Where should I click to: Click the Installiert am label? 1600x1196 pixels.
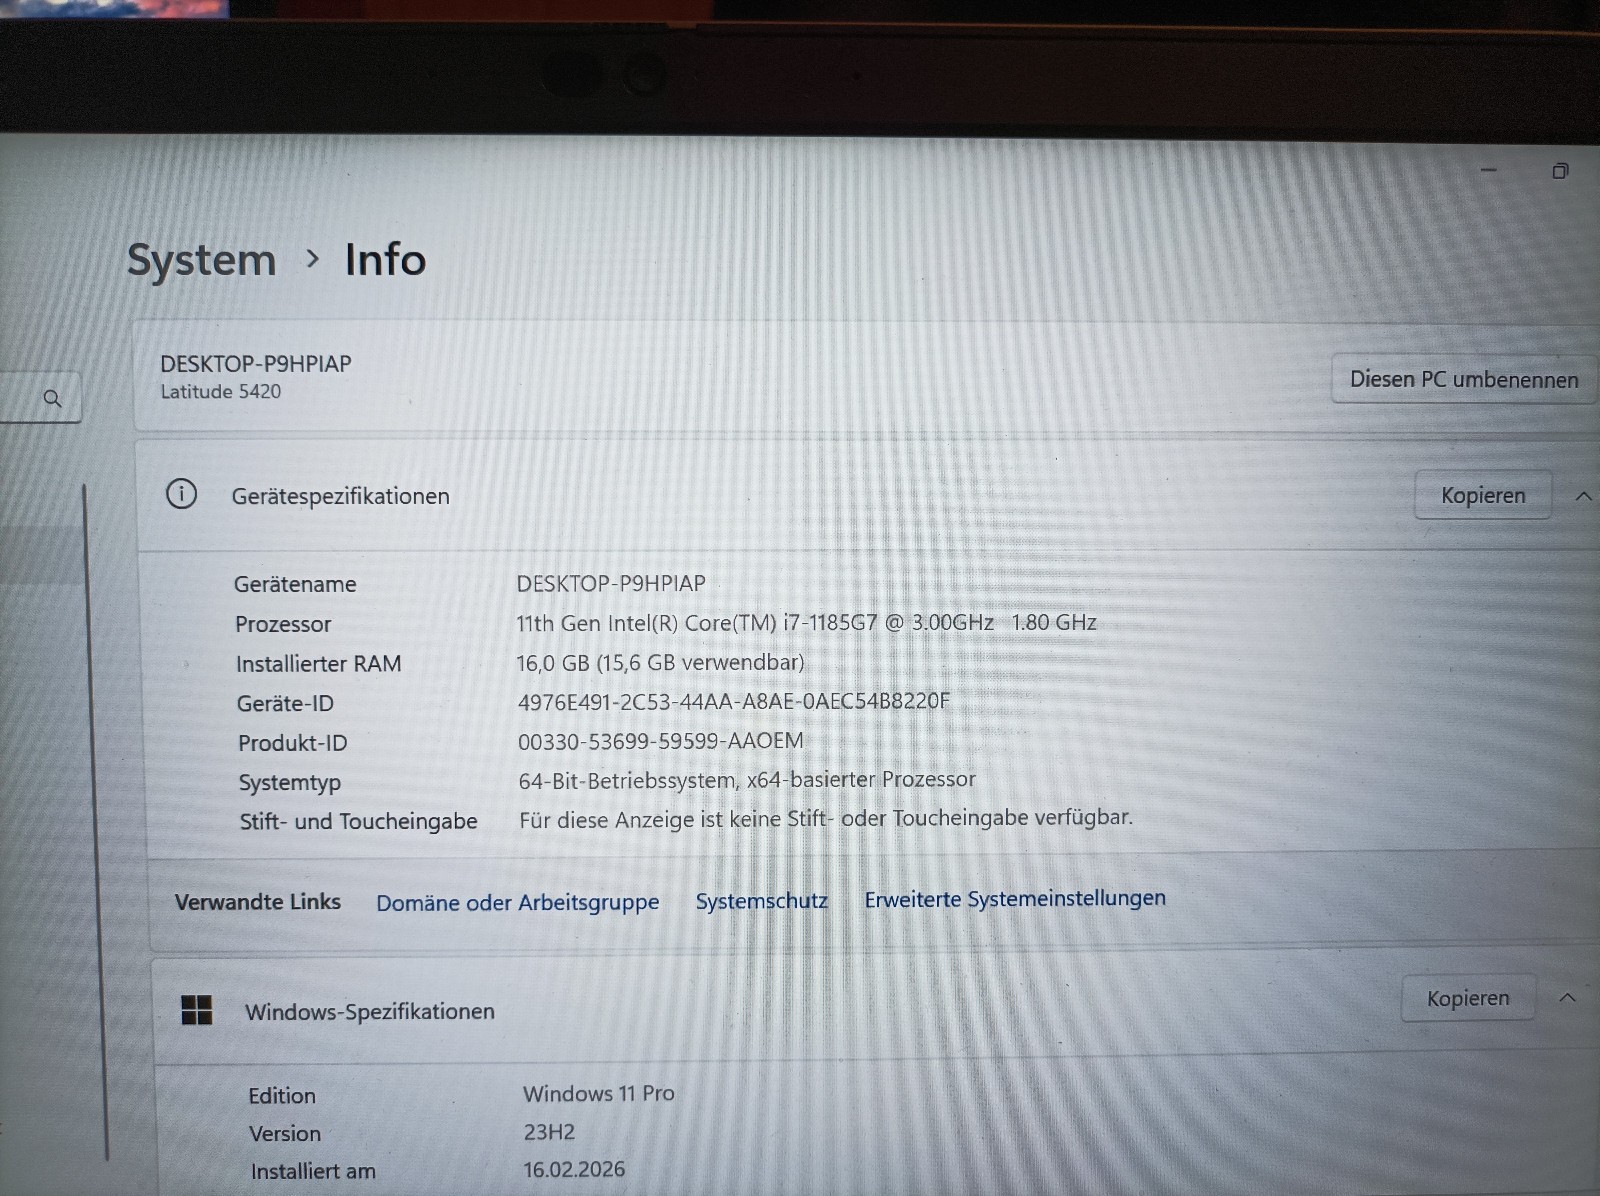coord(313,1172)
